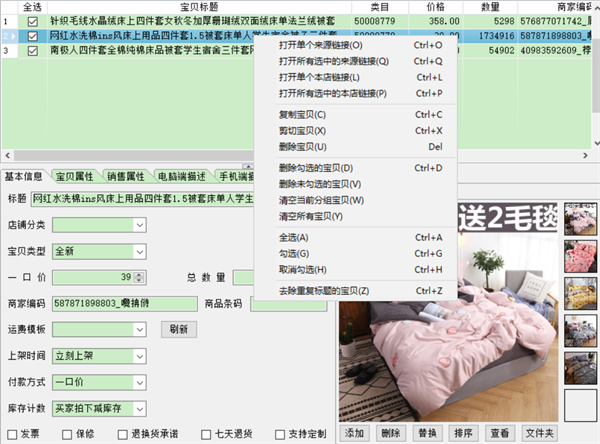Screen dimensions: 600x444
Task: Click the 排序 image button
Action: [463, 433]
